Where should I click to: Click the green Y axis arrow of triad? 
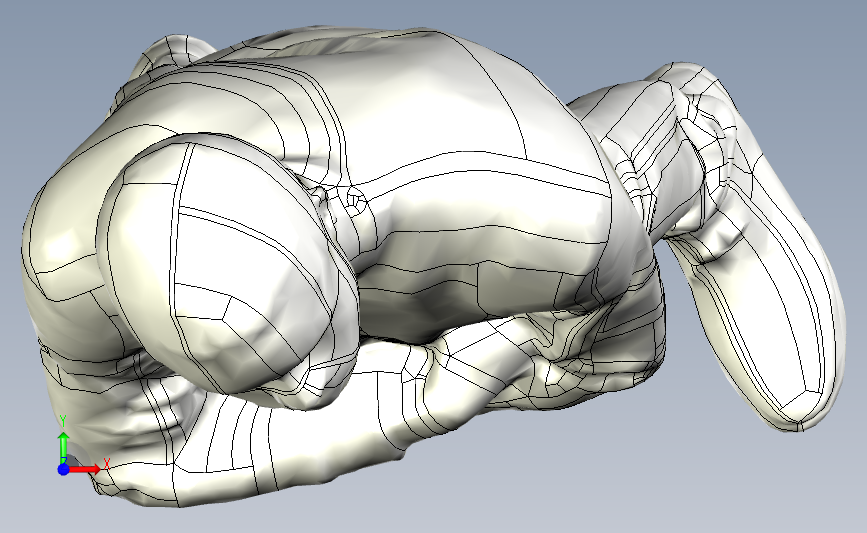(x=63, y=447)
